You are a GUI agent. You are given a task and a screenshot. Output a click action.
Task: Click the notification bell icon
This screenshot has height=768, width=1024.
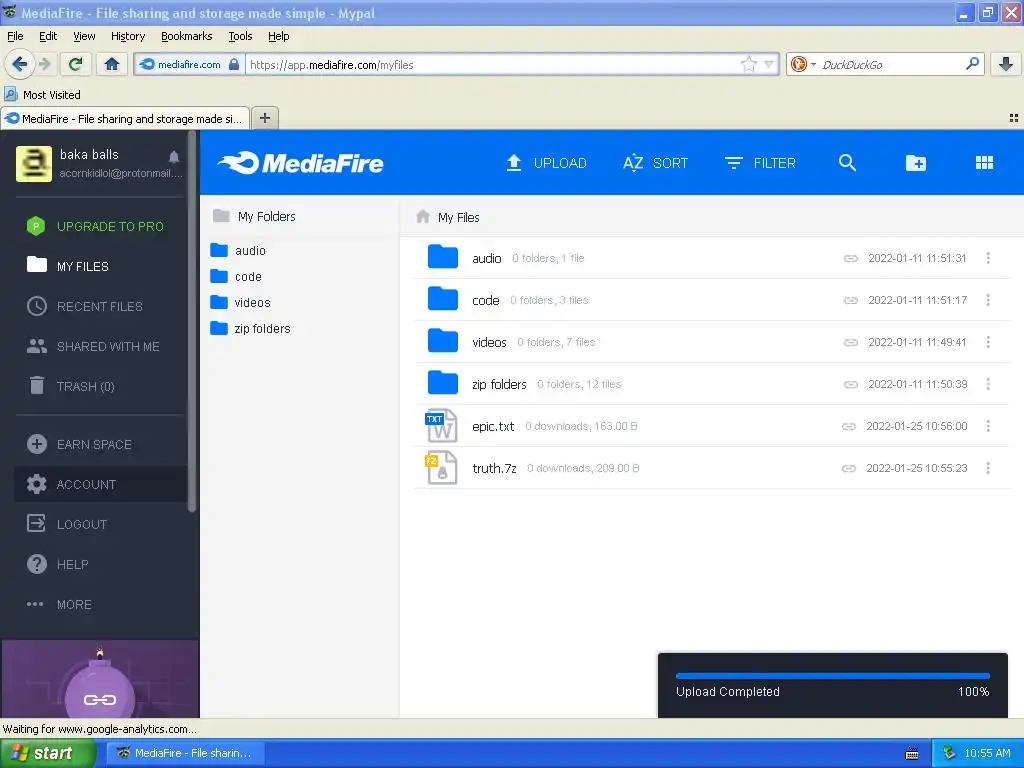click(x=174, y=157)
